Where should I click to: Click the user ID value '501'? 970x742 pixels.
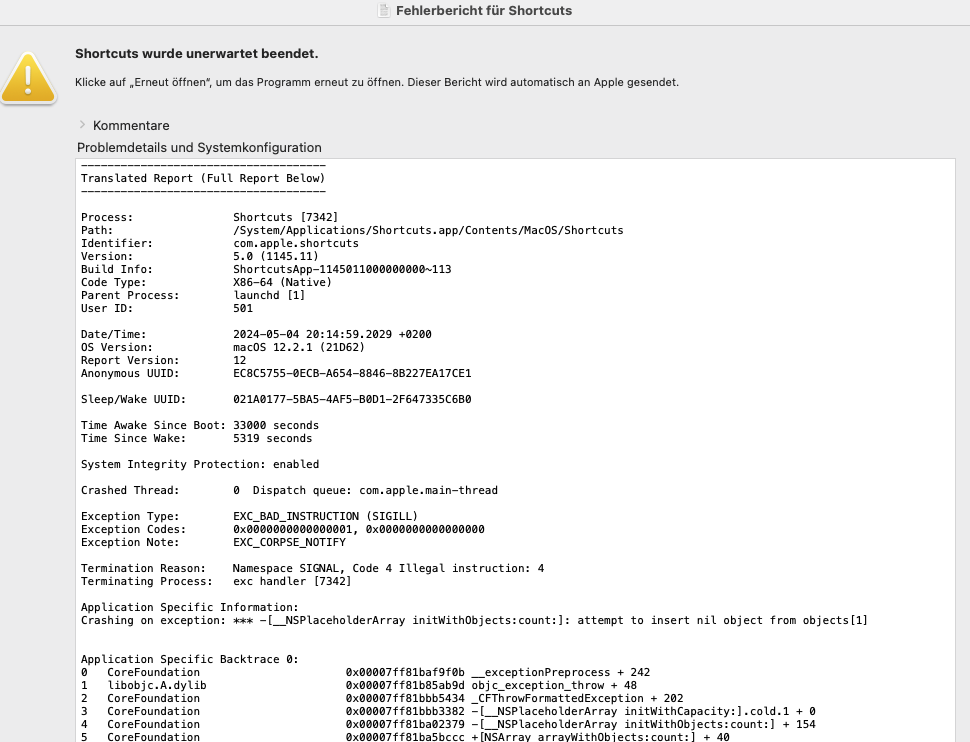[242, 308]
